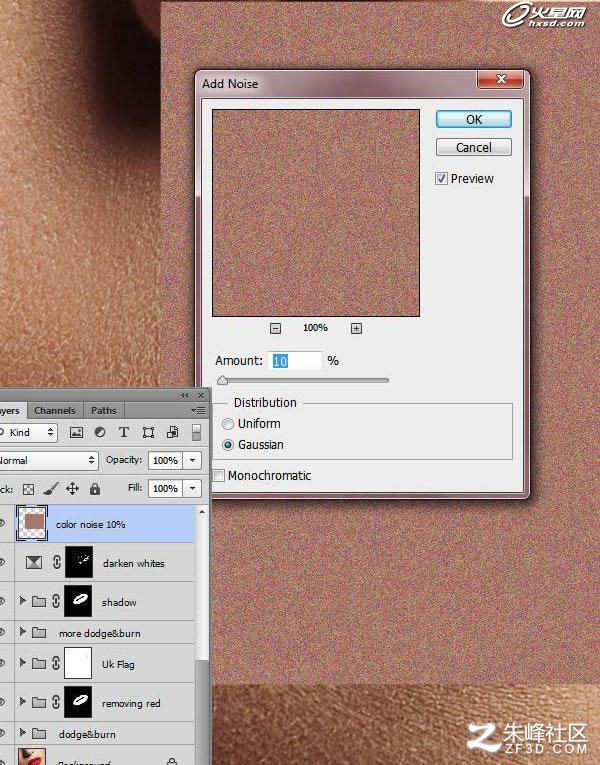Expand the removing red group
600x765 pixels.
22,701
